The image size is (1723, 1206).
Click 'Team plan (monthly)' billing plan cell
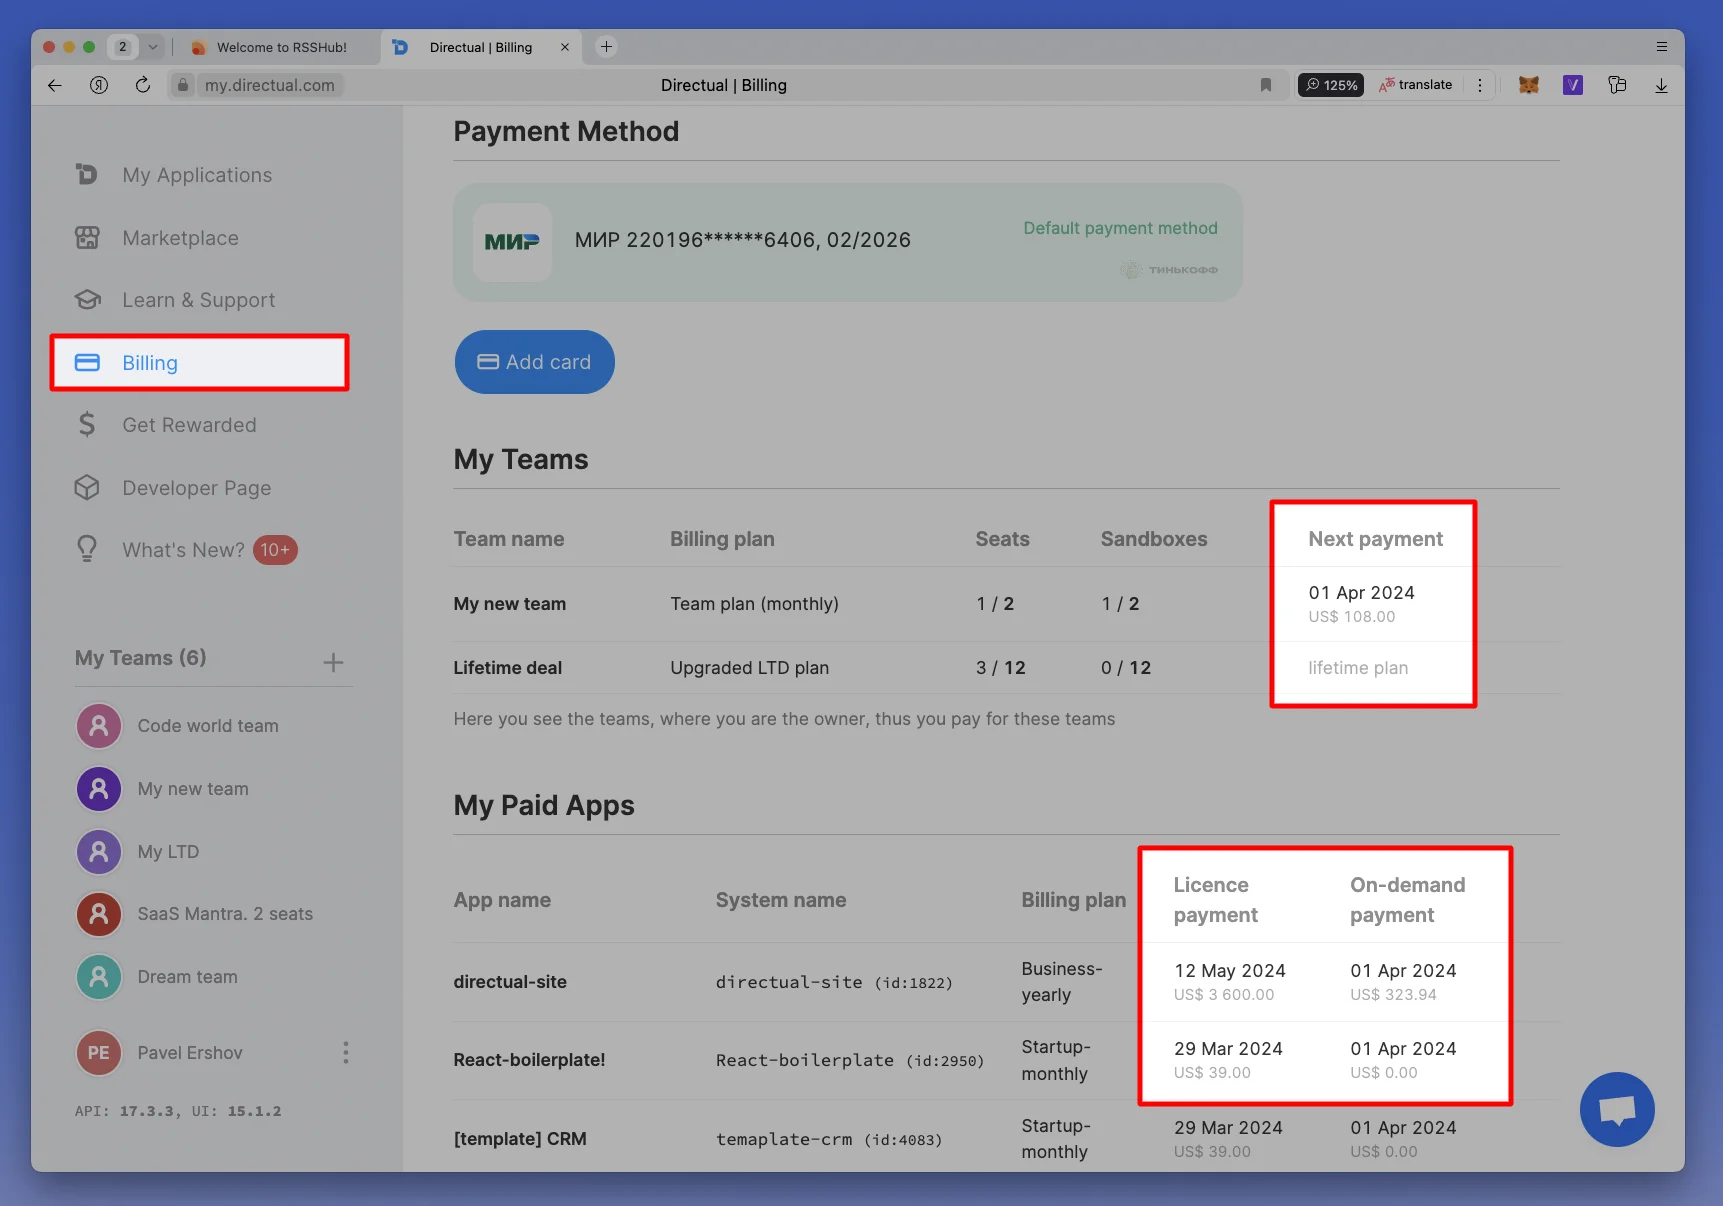point(754,604)
